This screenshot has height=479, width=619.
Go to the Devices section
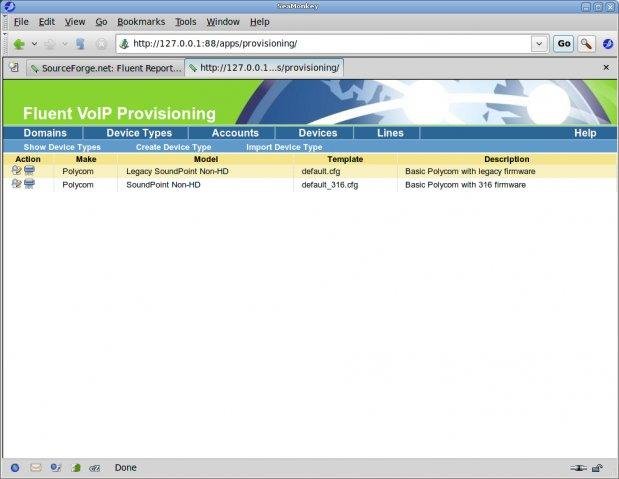pyautogui.click(x=318, y=133)
